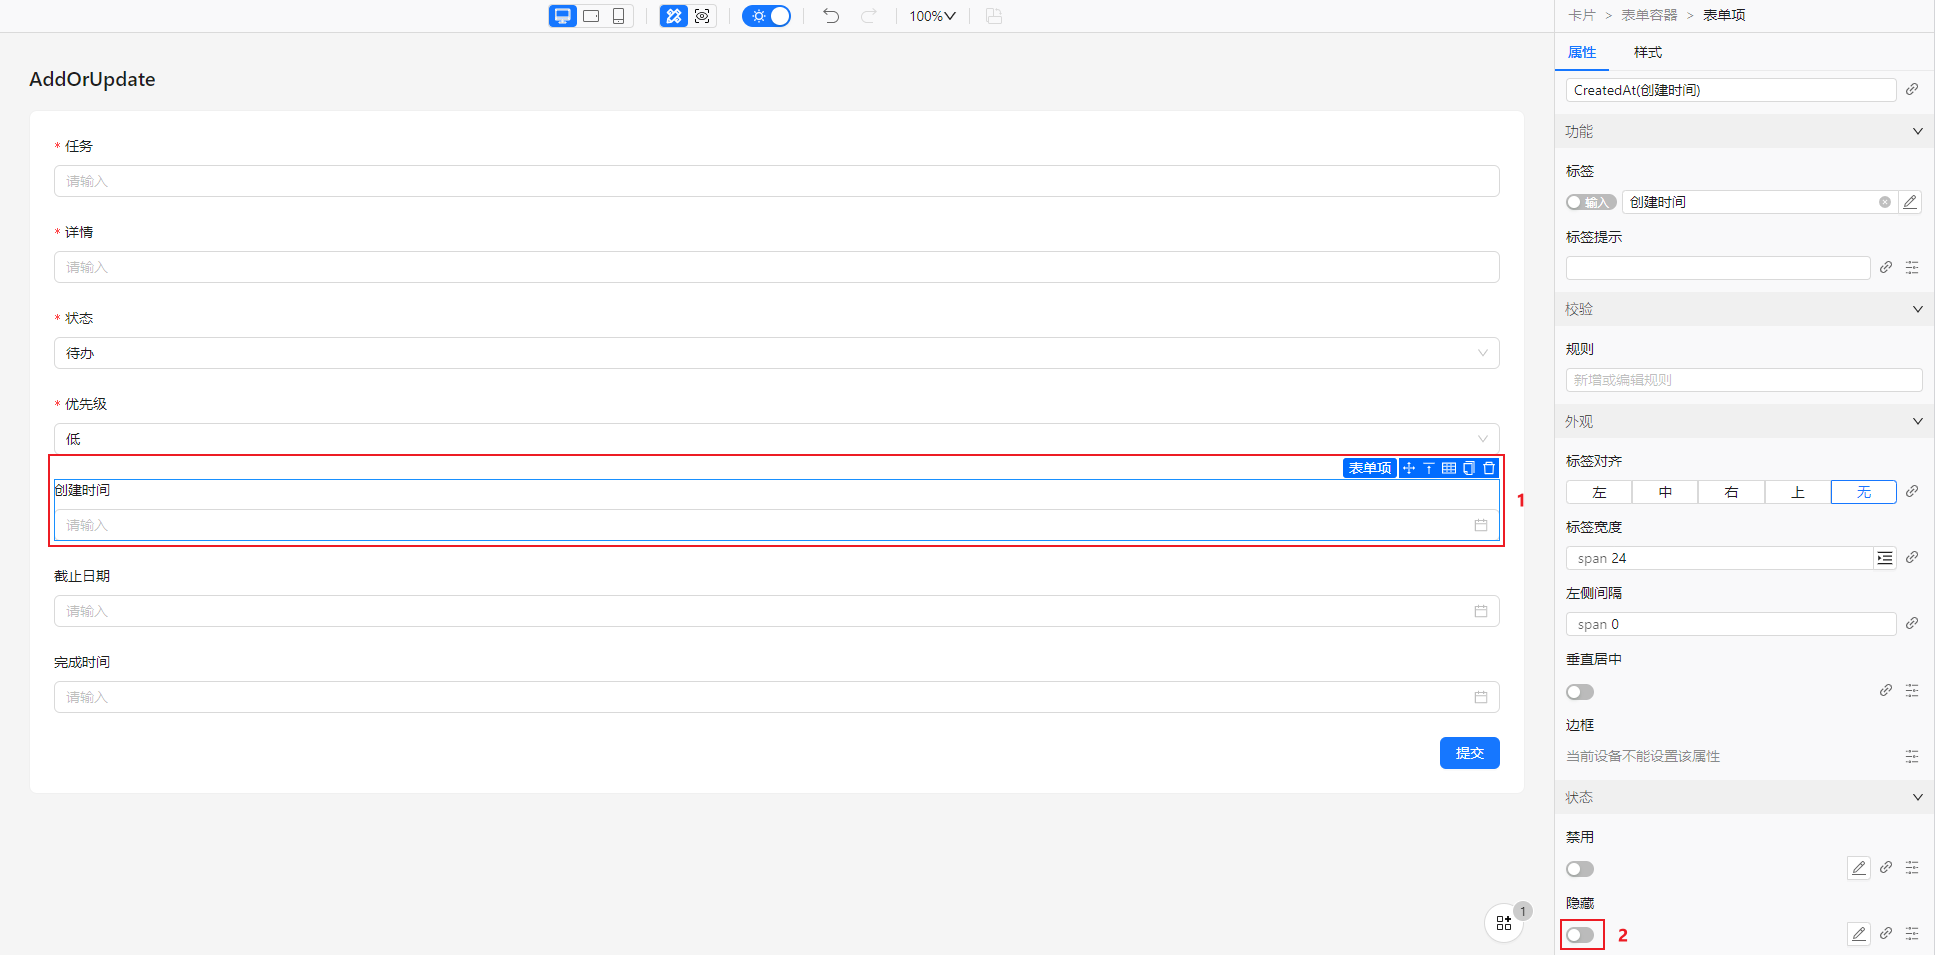Image resolution: width=1935 pixels, height=955 pixels.
Task: Click the undo arrow in toolbar
Action: tap(830, 16)
